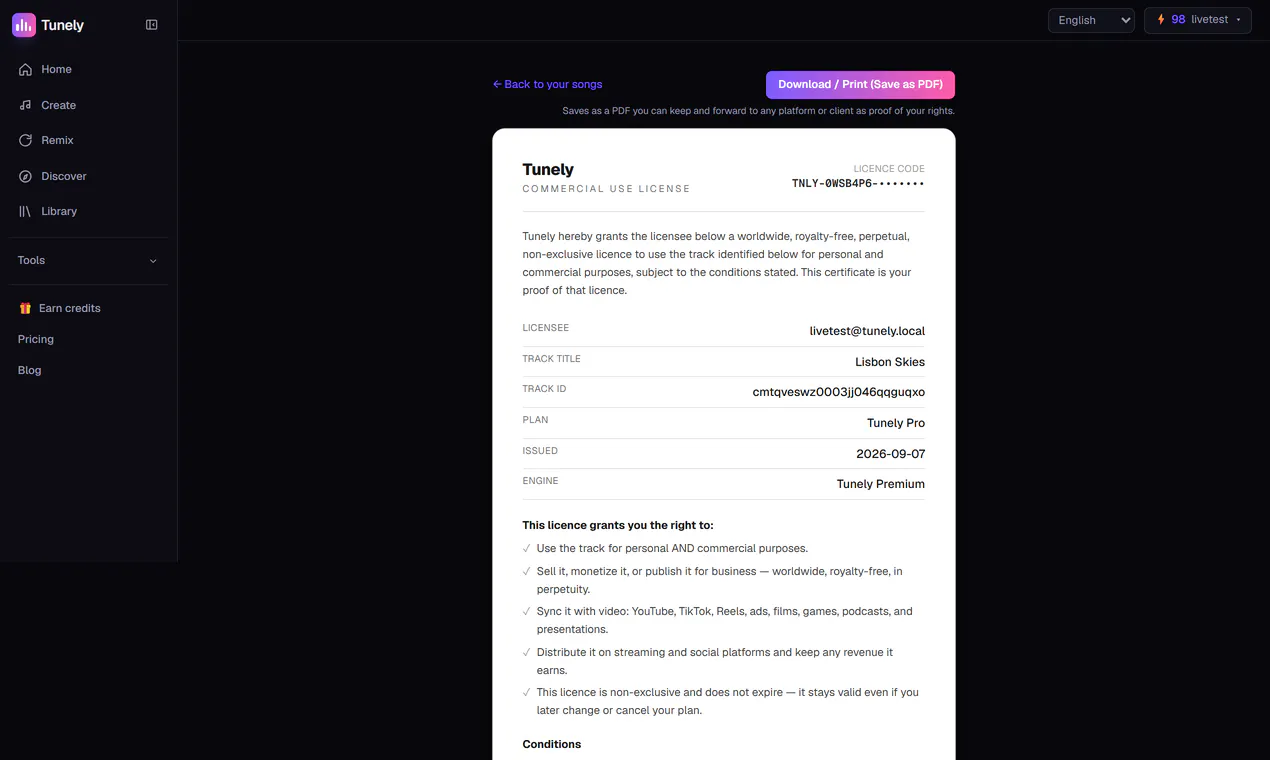Click 'This licence is non-exclusive' line
The image size is (1270, 760).
pos(727,701)
